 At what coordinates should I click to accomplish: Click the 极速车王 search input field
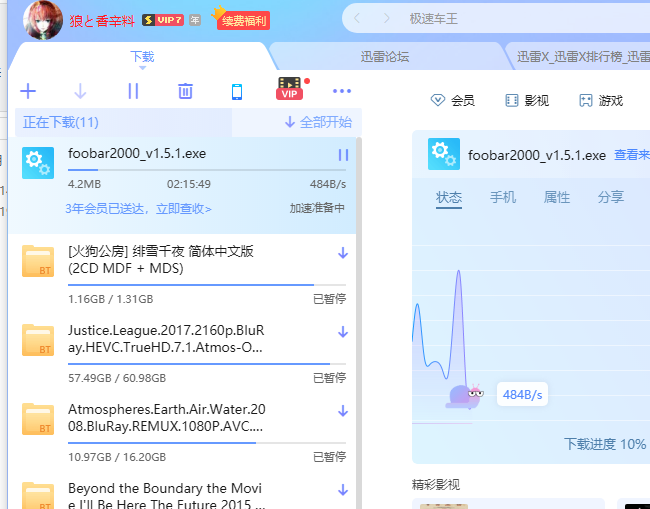click(x=480, y=18)
